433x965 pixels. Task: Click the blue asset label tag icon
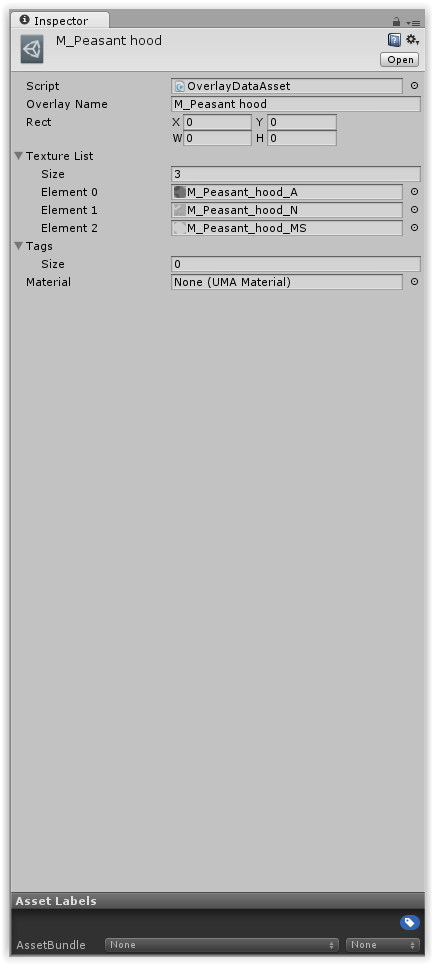(410, 922)
